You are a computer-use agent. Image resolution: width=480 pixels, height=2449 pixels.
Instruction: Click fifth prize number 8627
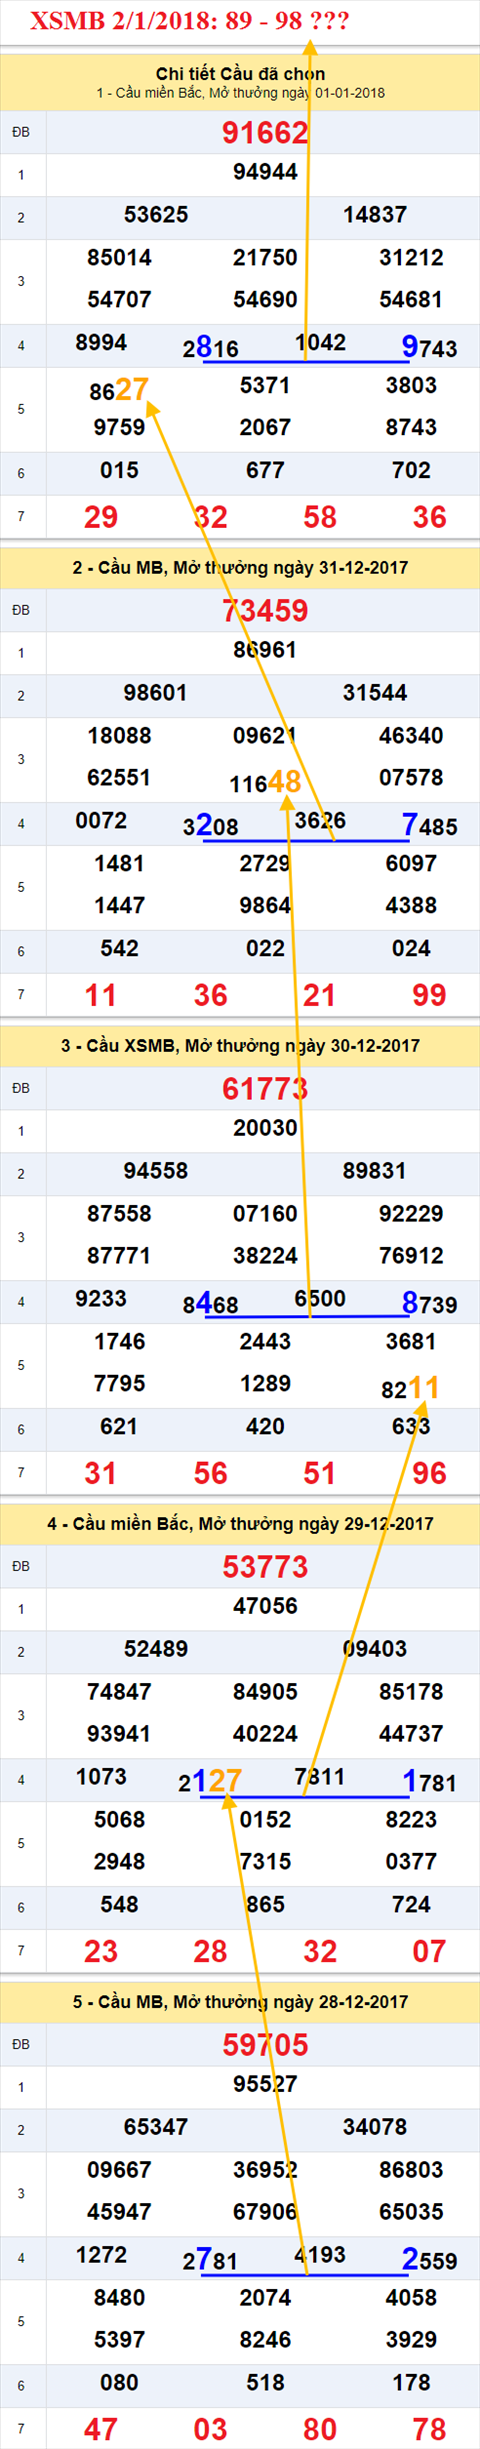click(x=119, y=389)
